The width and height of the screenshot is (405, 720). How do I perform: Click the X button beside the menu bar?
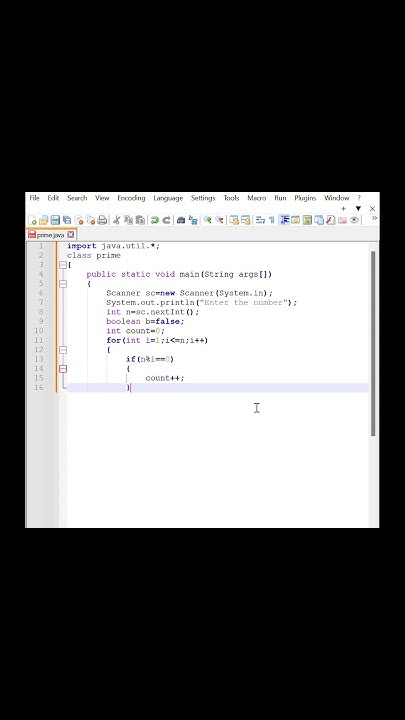[x=372, y=209]
